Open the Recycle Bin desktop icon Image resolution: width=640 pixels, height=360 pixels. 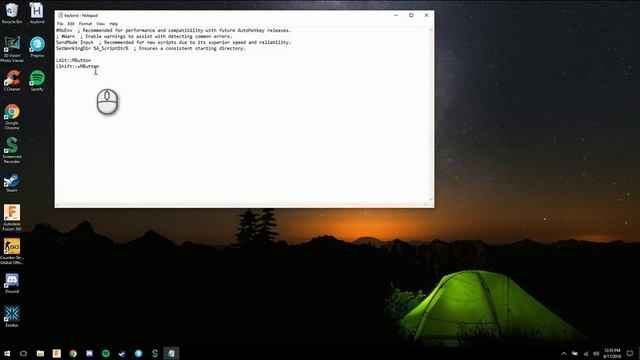(x=12, y=13)
